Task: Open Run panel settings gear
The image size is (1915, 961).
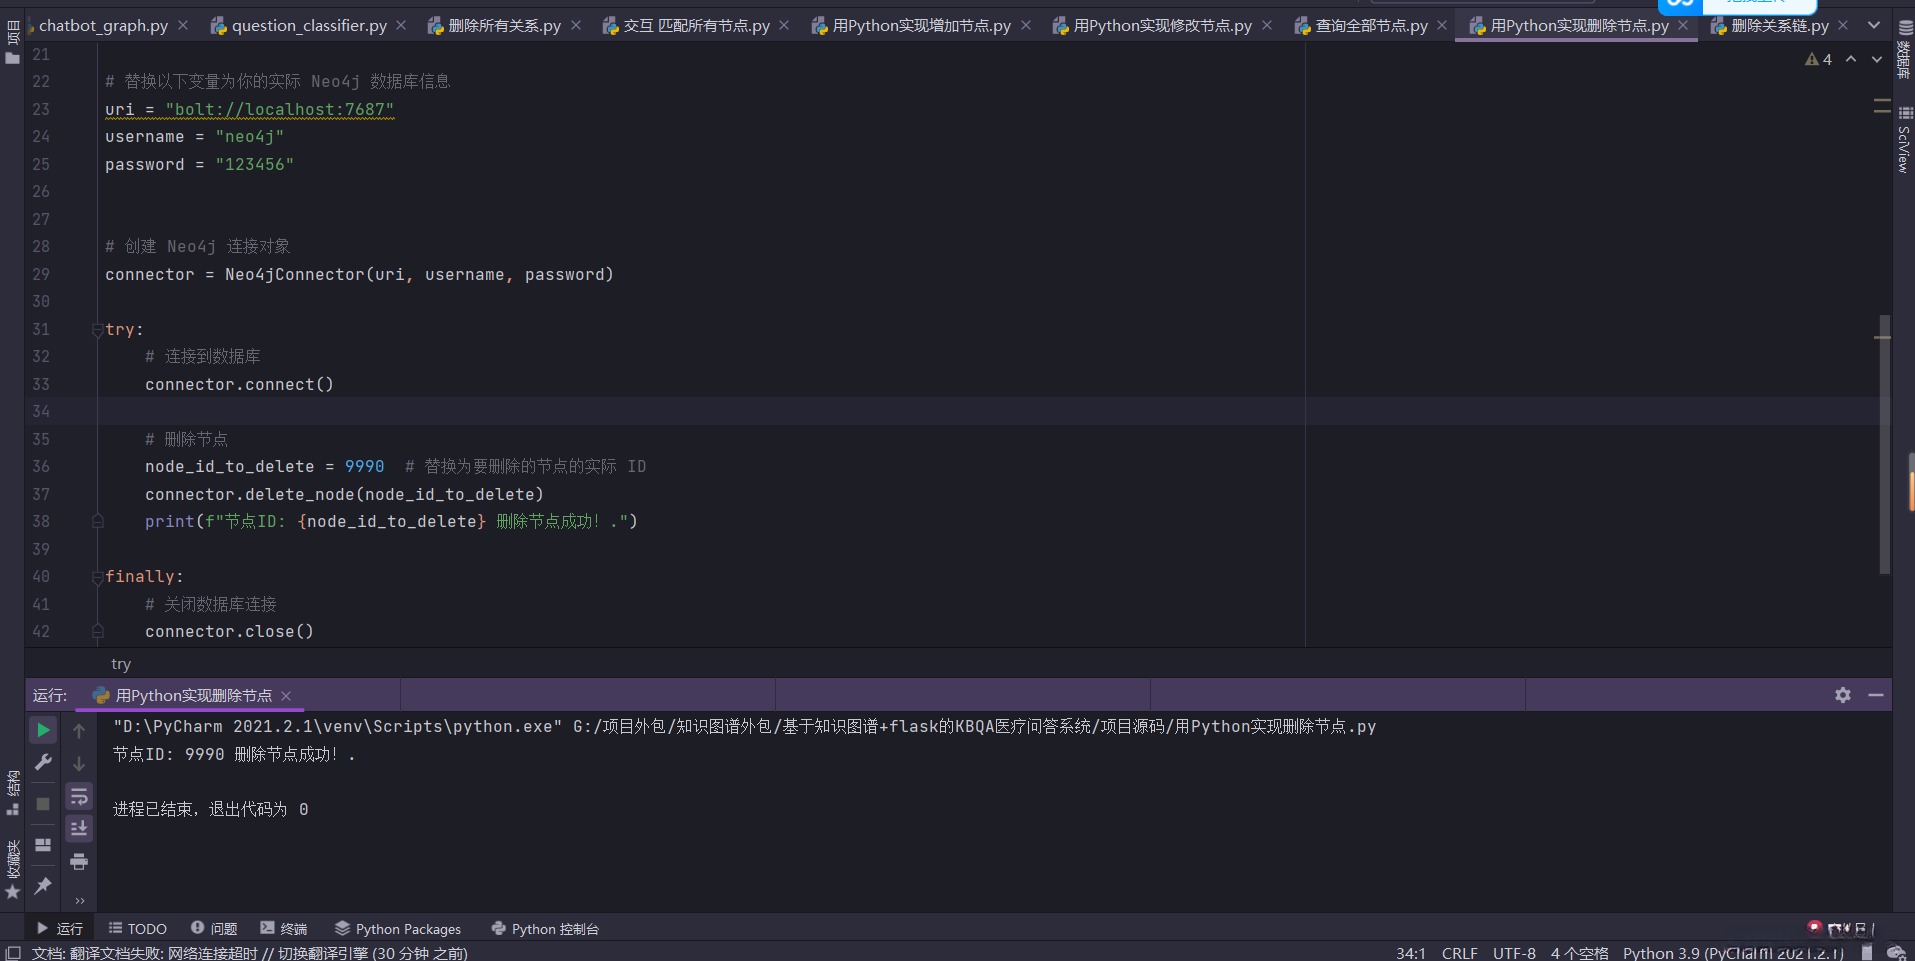Action: pyautogui.click(x=1842, y=695)
